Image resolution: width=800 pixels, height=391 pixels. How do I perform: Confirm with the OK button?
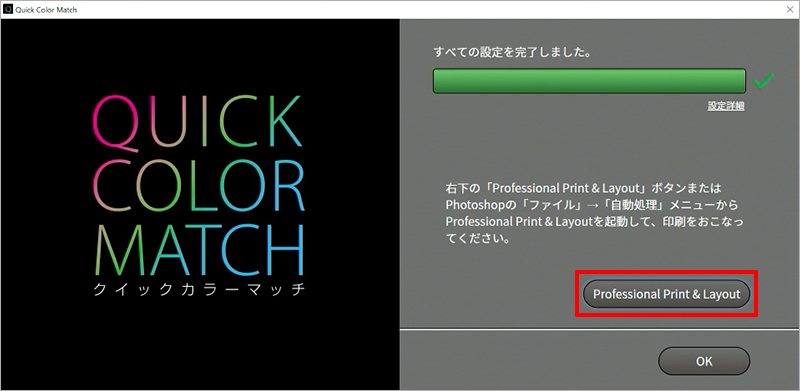point(704,361)
